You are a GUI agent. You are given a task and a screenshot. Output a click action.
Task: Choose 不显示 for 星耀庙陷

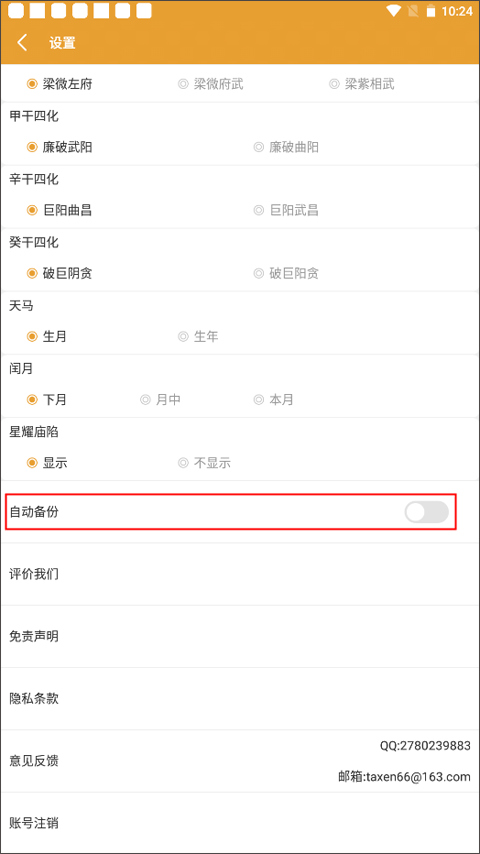click(x=204, y=463)
